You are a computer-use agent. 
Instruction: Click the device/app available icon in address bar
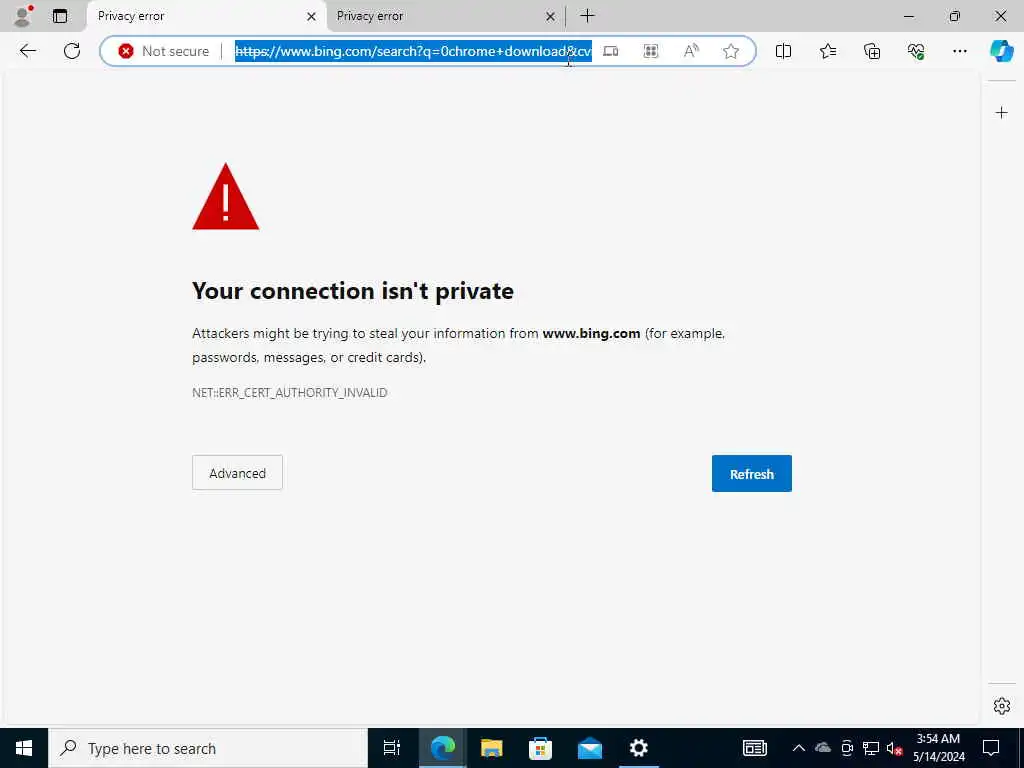(x=611, y=51)
